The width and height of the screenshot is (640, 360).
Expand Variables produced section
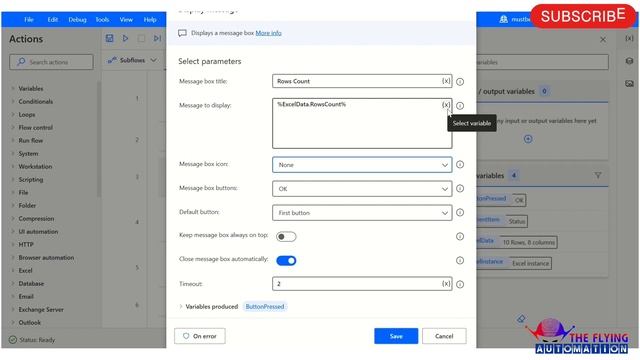point(181,307)
